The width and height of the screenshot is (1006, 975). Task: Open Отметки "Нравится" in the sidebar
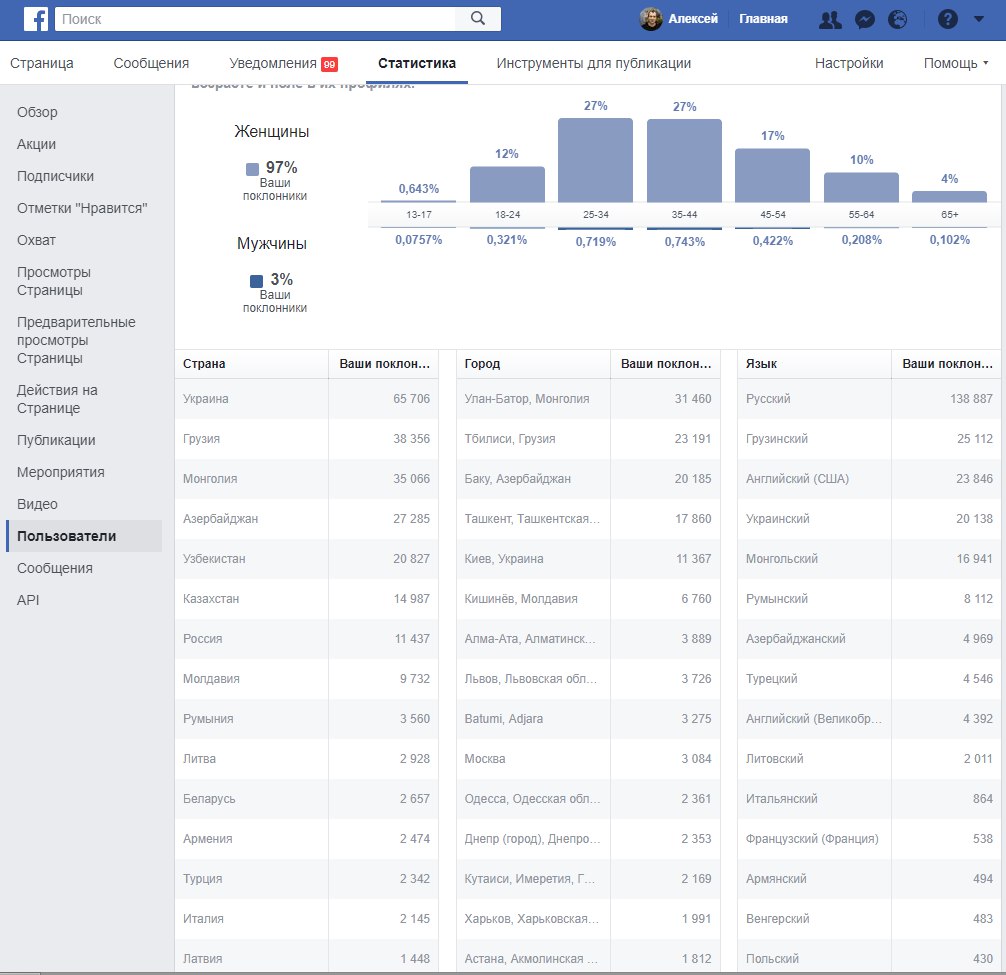coord(82,208)
